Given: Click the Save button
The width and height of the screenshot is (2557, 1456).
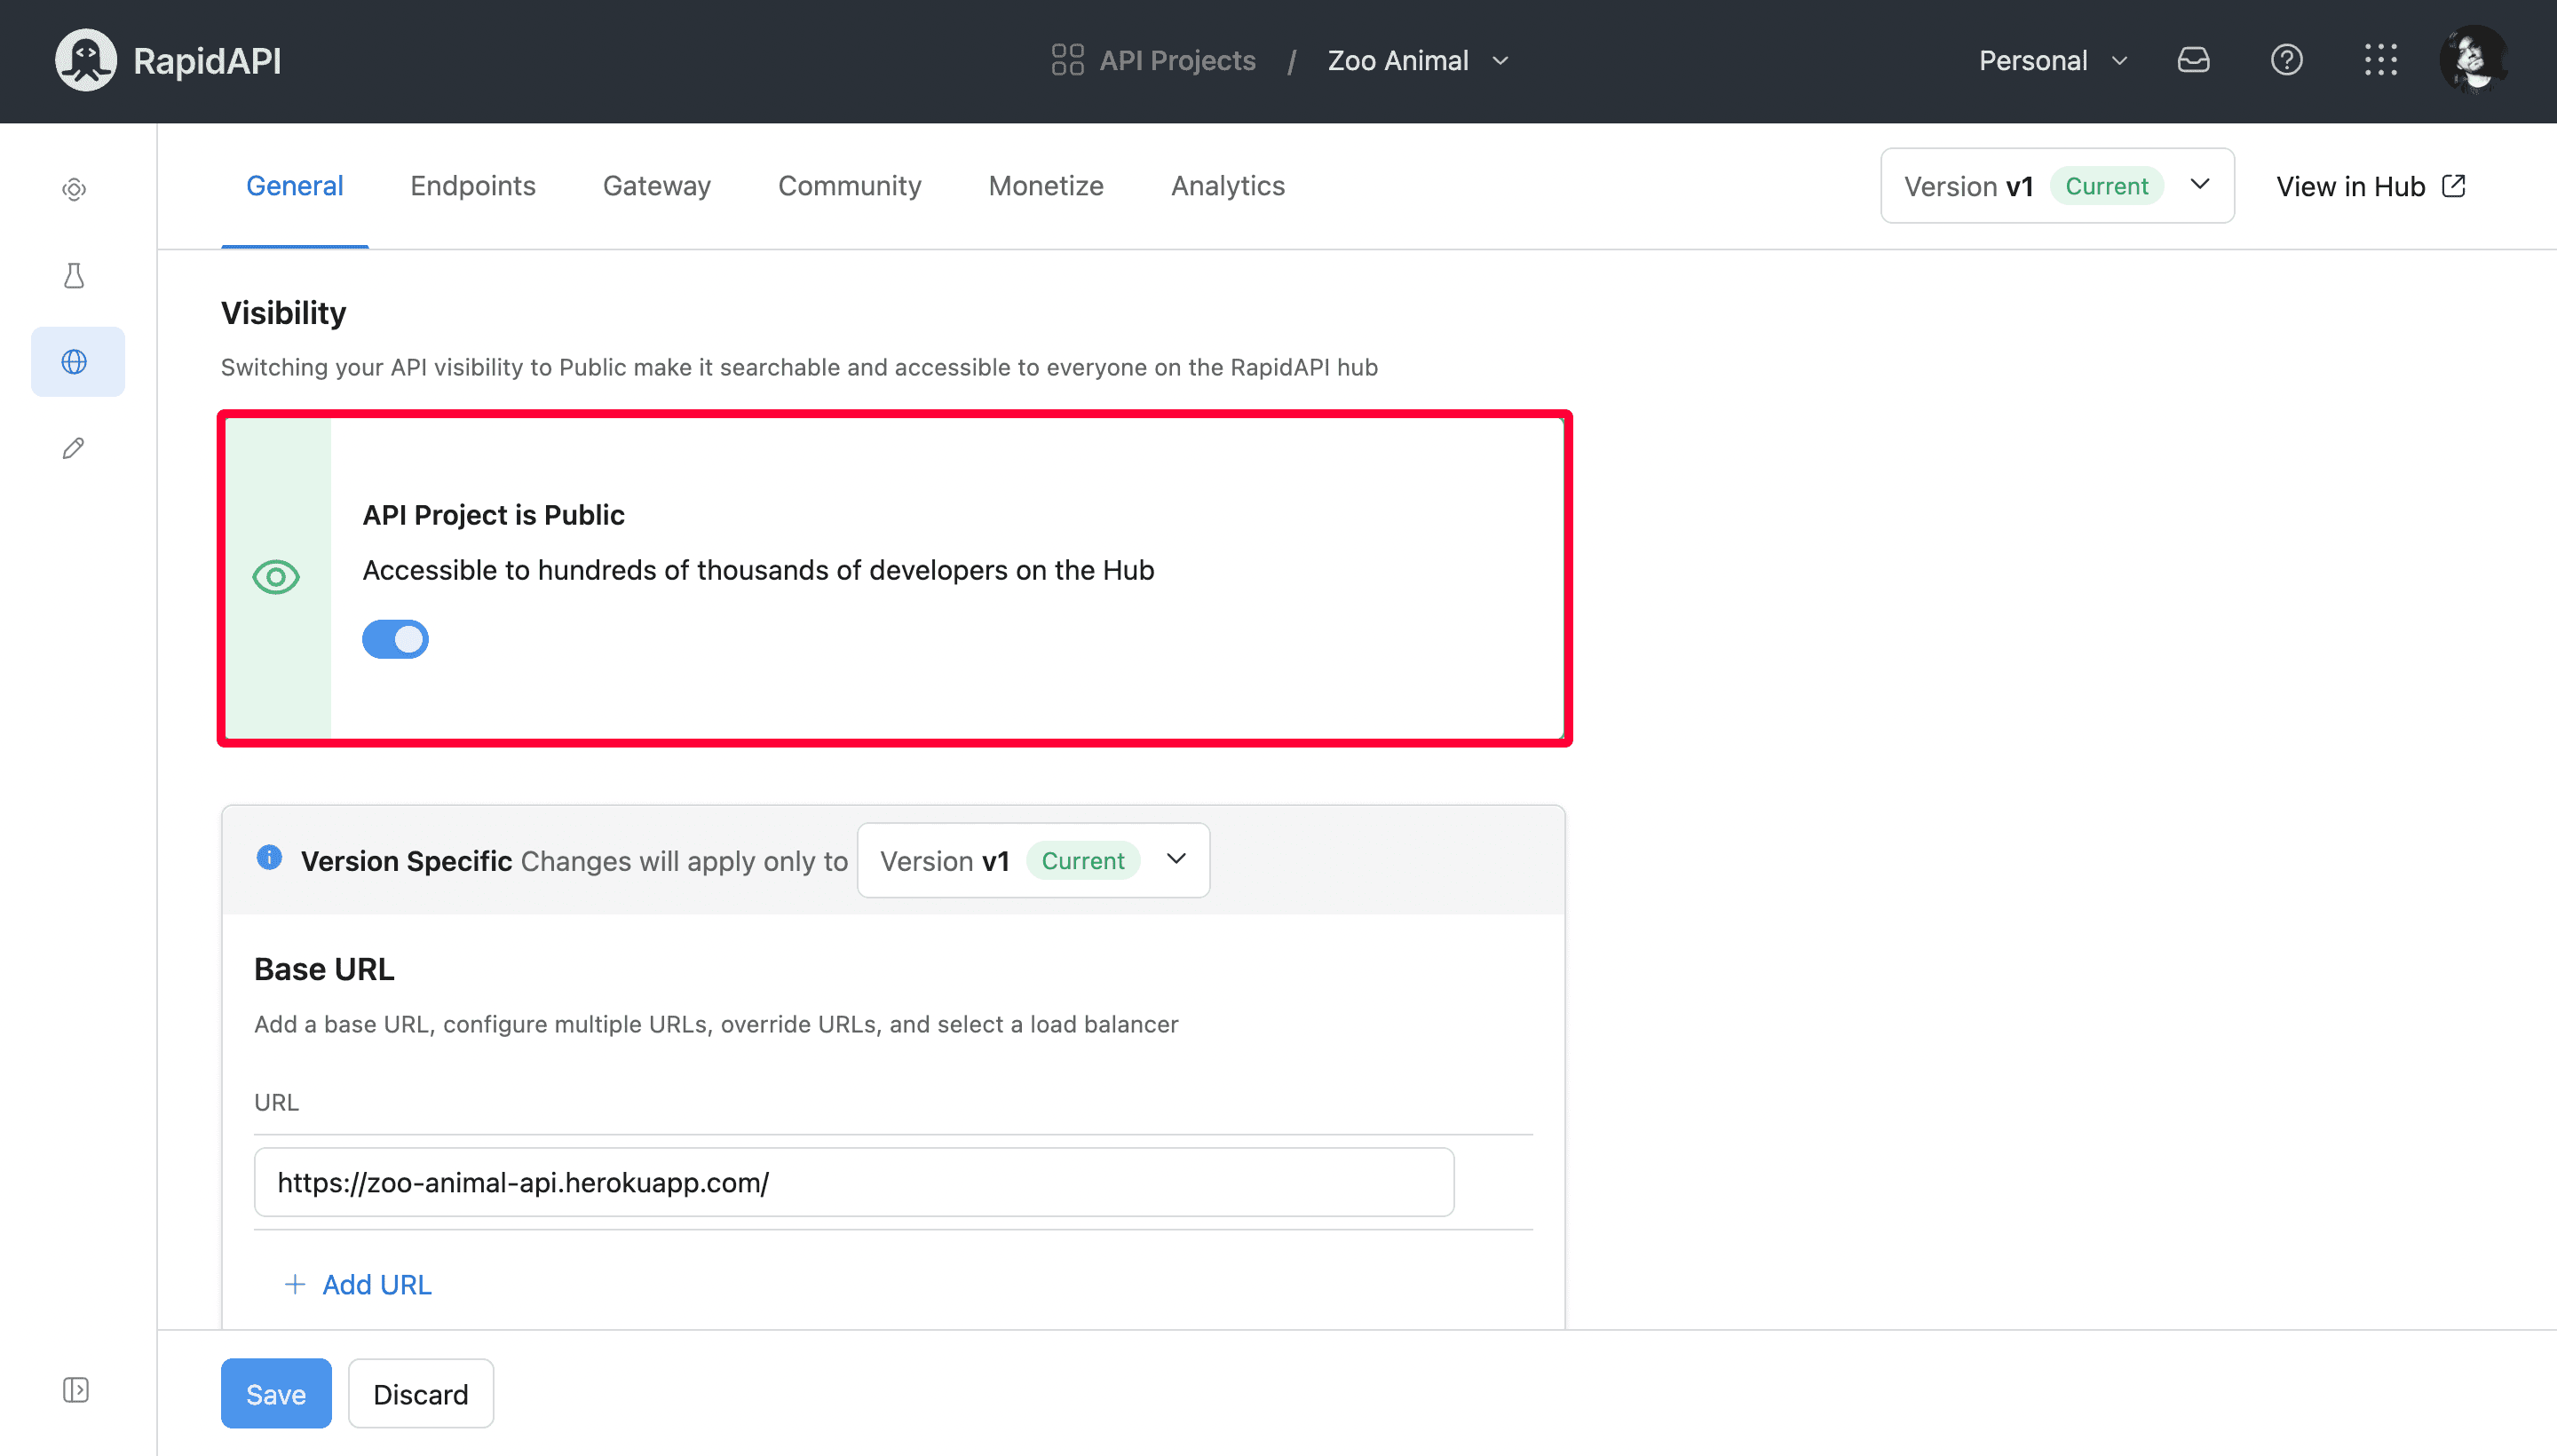Looking at the screenshot, I should point(276,1393).
